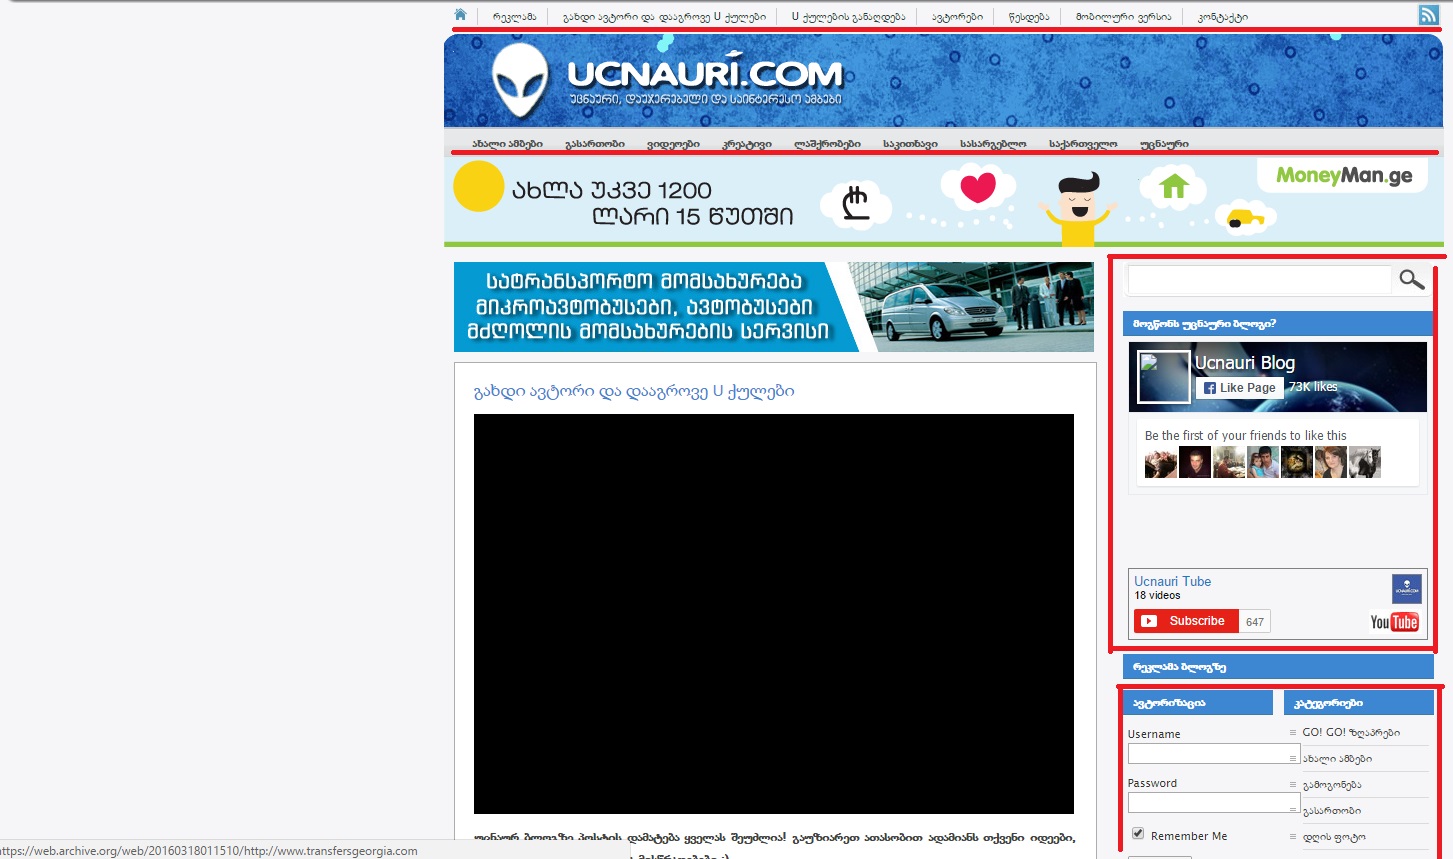Click the UCNAURI.COM site title
1453x859 pixels.
pyautogui.click(x=705, y=74)
